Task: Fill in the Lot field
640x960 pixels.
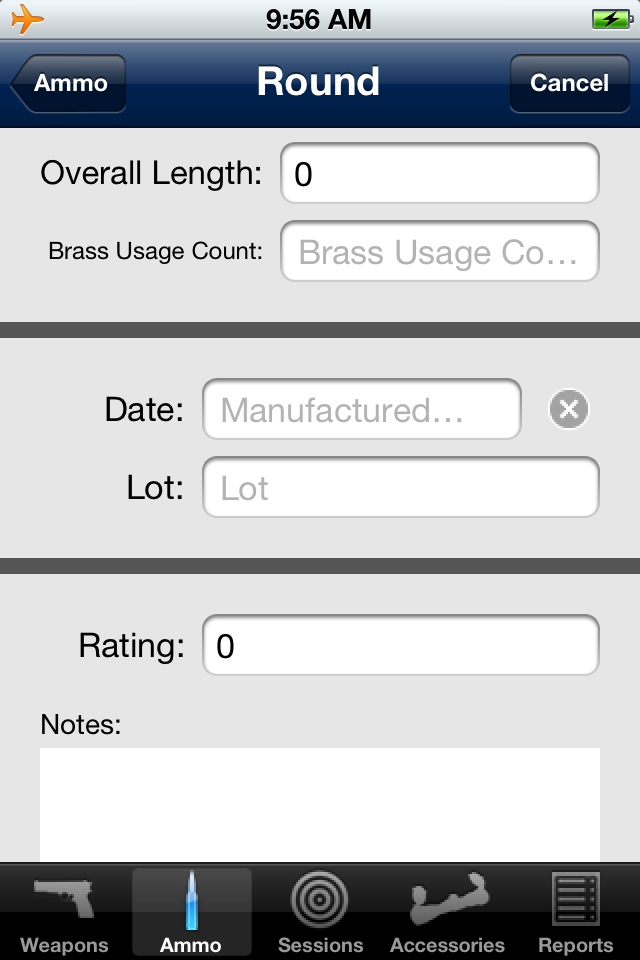Action: [x=400, y=487]
